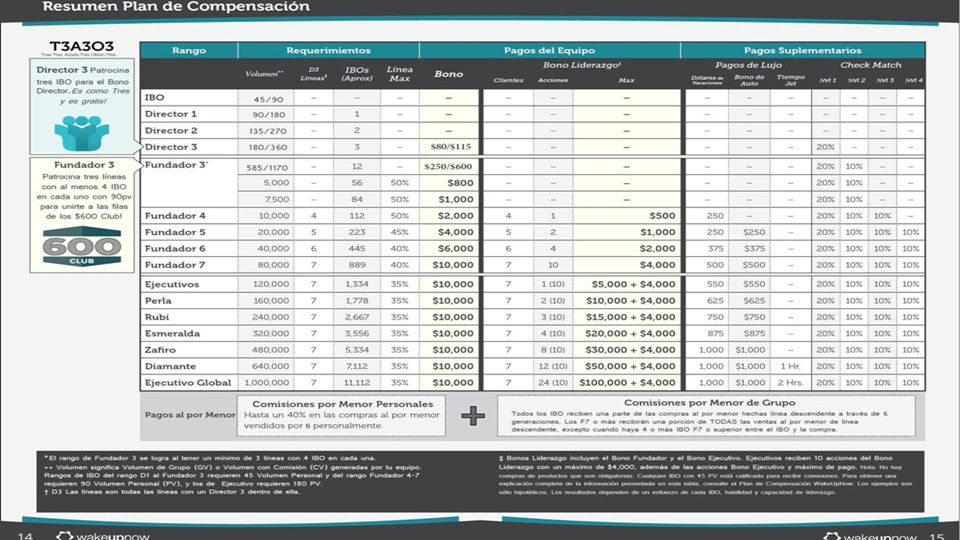
Task: Select the Director 1 row label
Action: (171, 114)
